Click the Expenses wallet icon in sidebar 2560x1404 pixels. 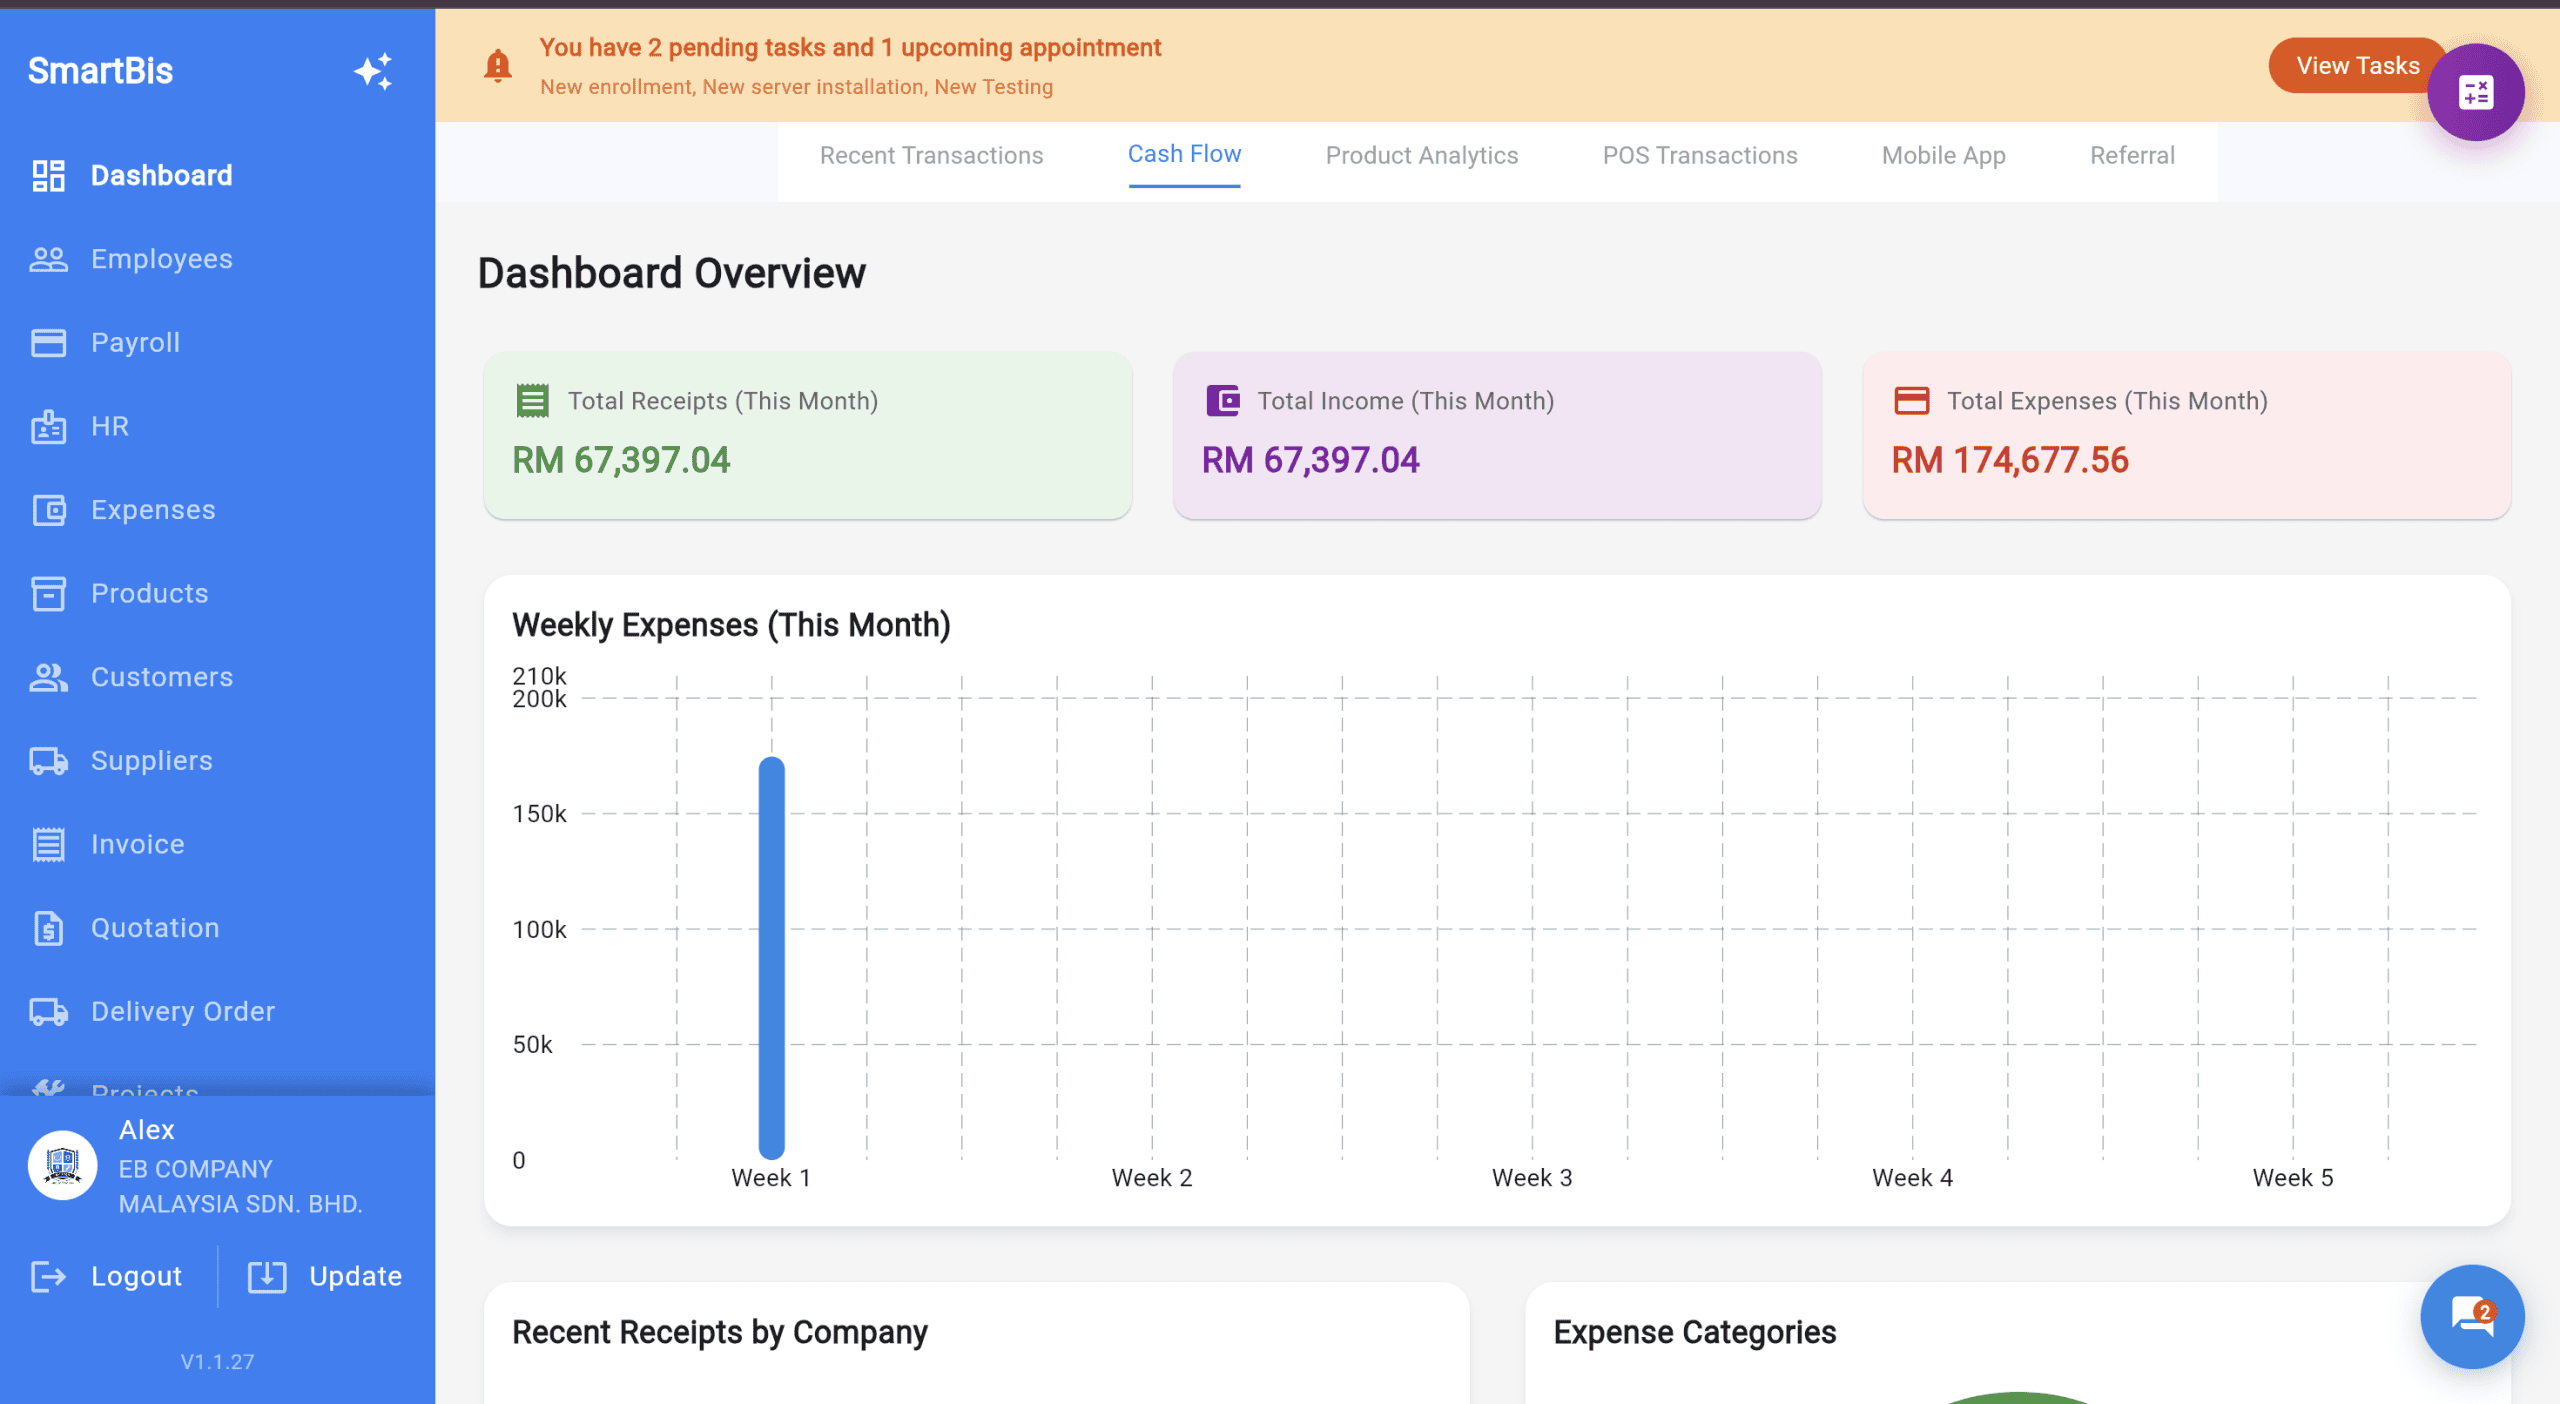[48, 510]
